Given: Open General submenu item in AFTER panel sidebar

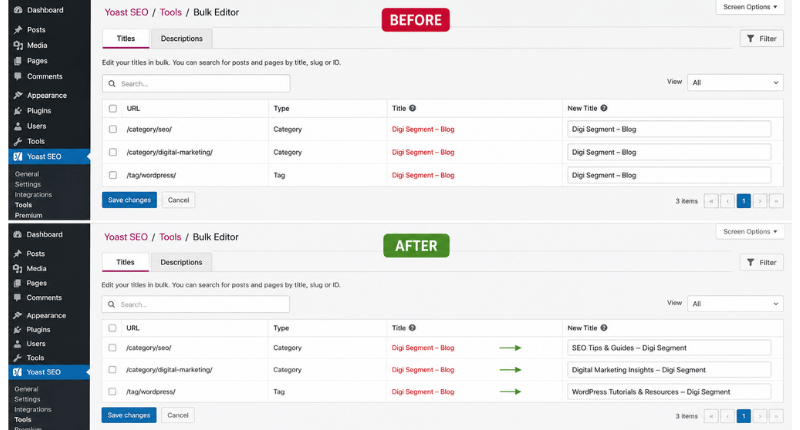Looking at the screenshot, I should pyautogui.click(x=27, y=389).
